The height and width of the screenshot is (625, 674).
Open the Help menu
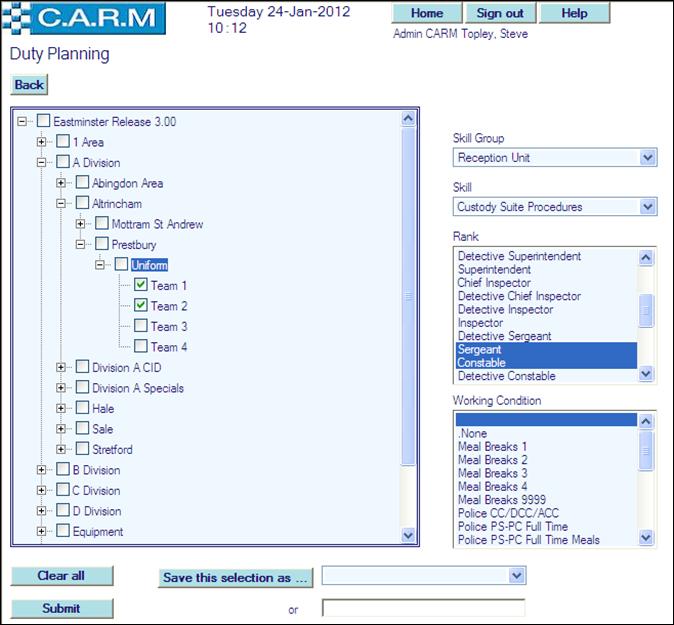(574, 13)
